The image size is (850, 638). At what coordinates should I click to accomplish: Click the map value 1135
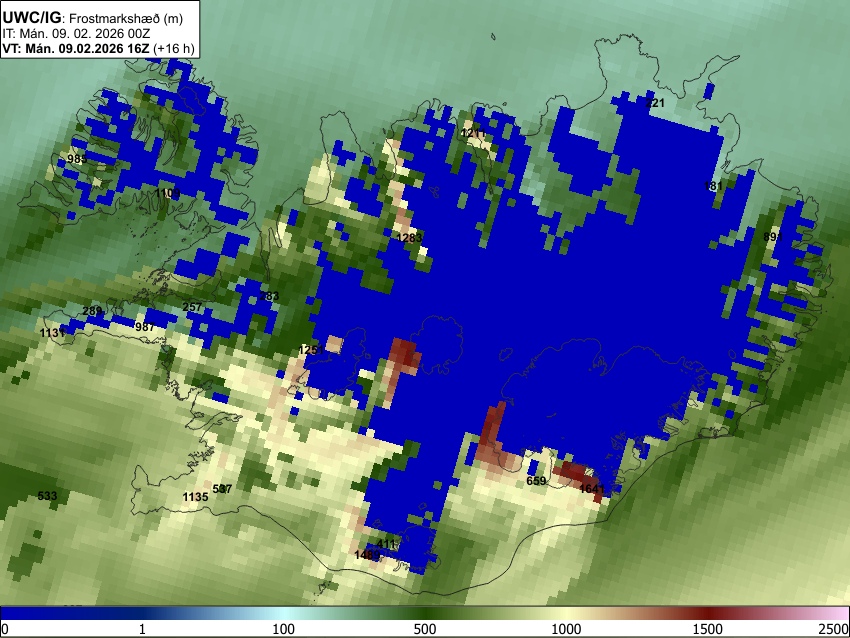(x=195, y=497)
